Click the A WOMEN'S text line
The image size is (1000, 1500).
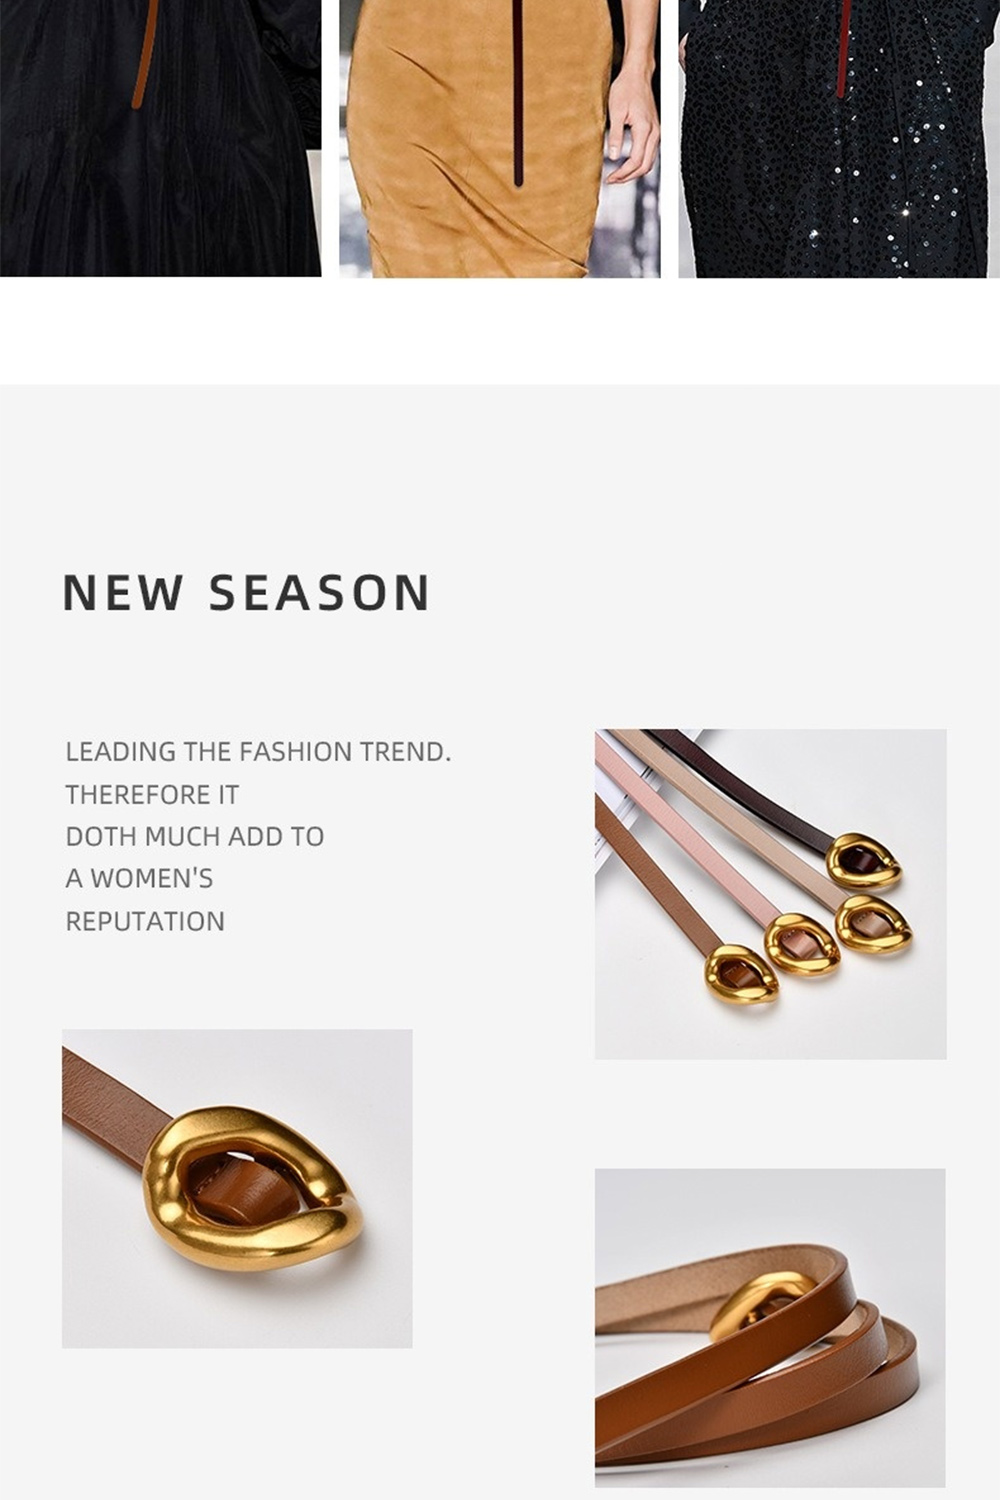(139, 878)
